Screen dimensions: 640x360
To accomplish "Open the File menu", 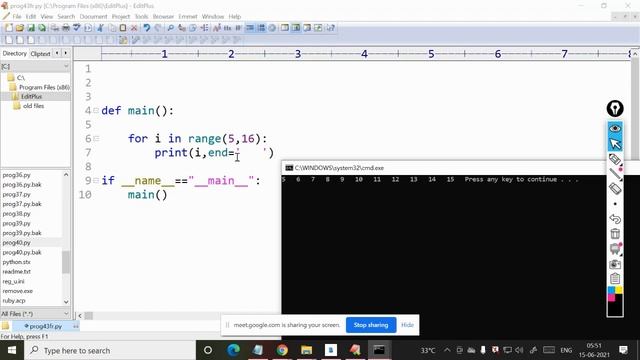I will [x=17, y=16].
